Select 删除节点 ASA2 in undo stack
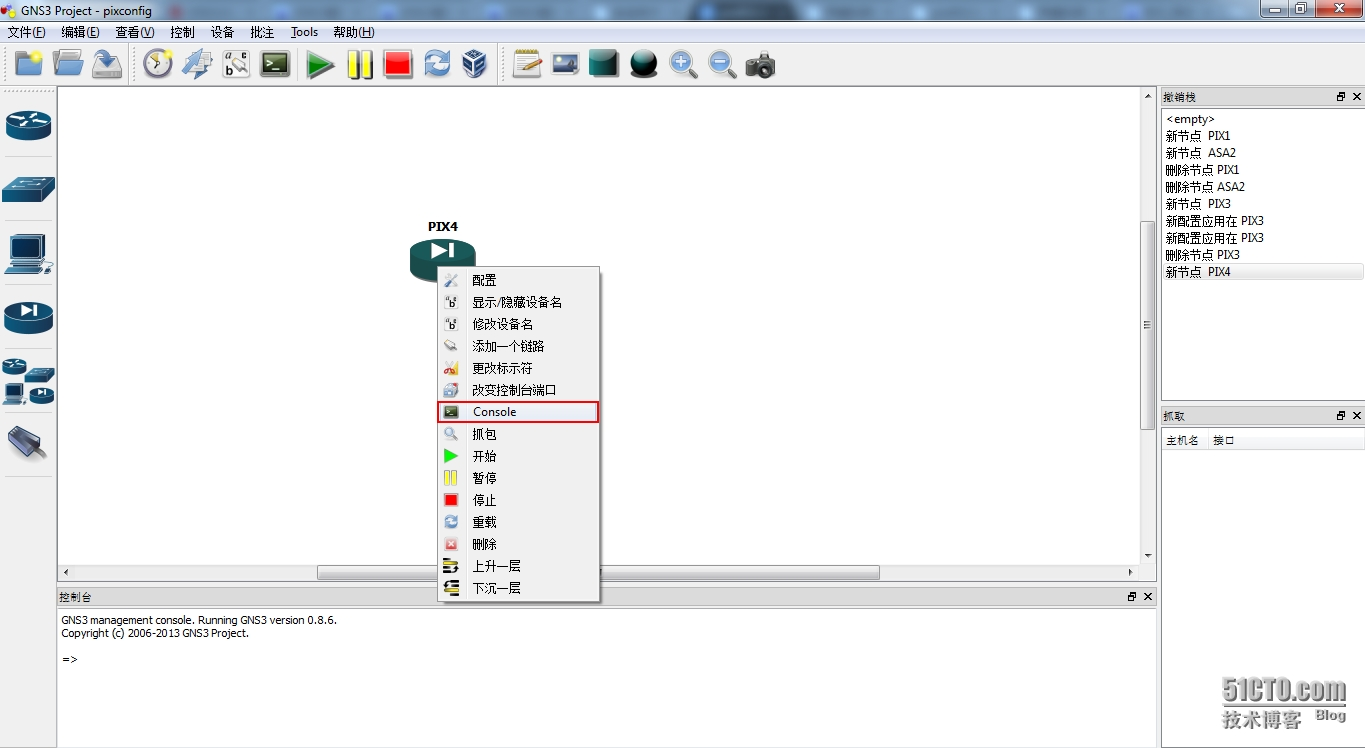Screen dimensions: 1365x748 click(1263, 187)
